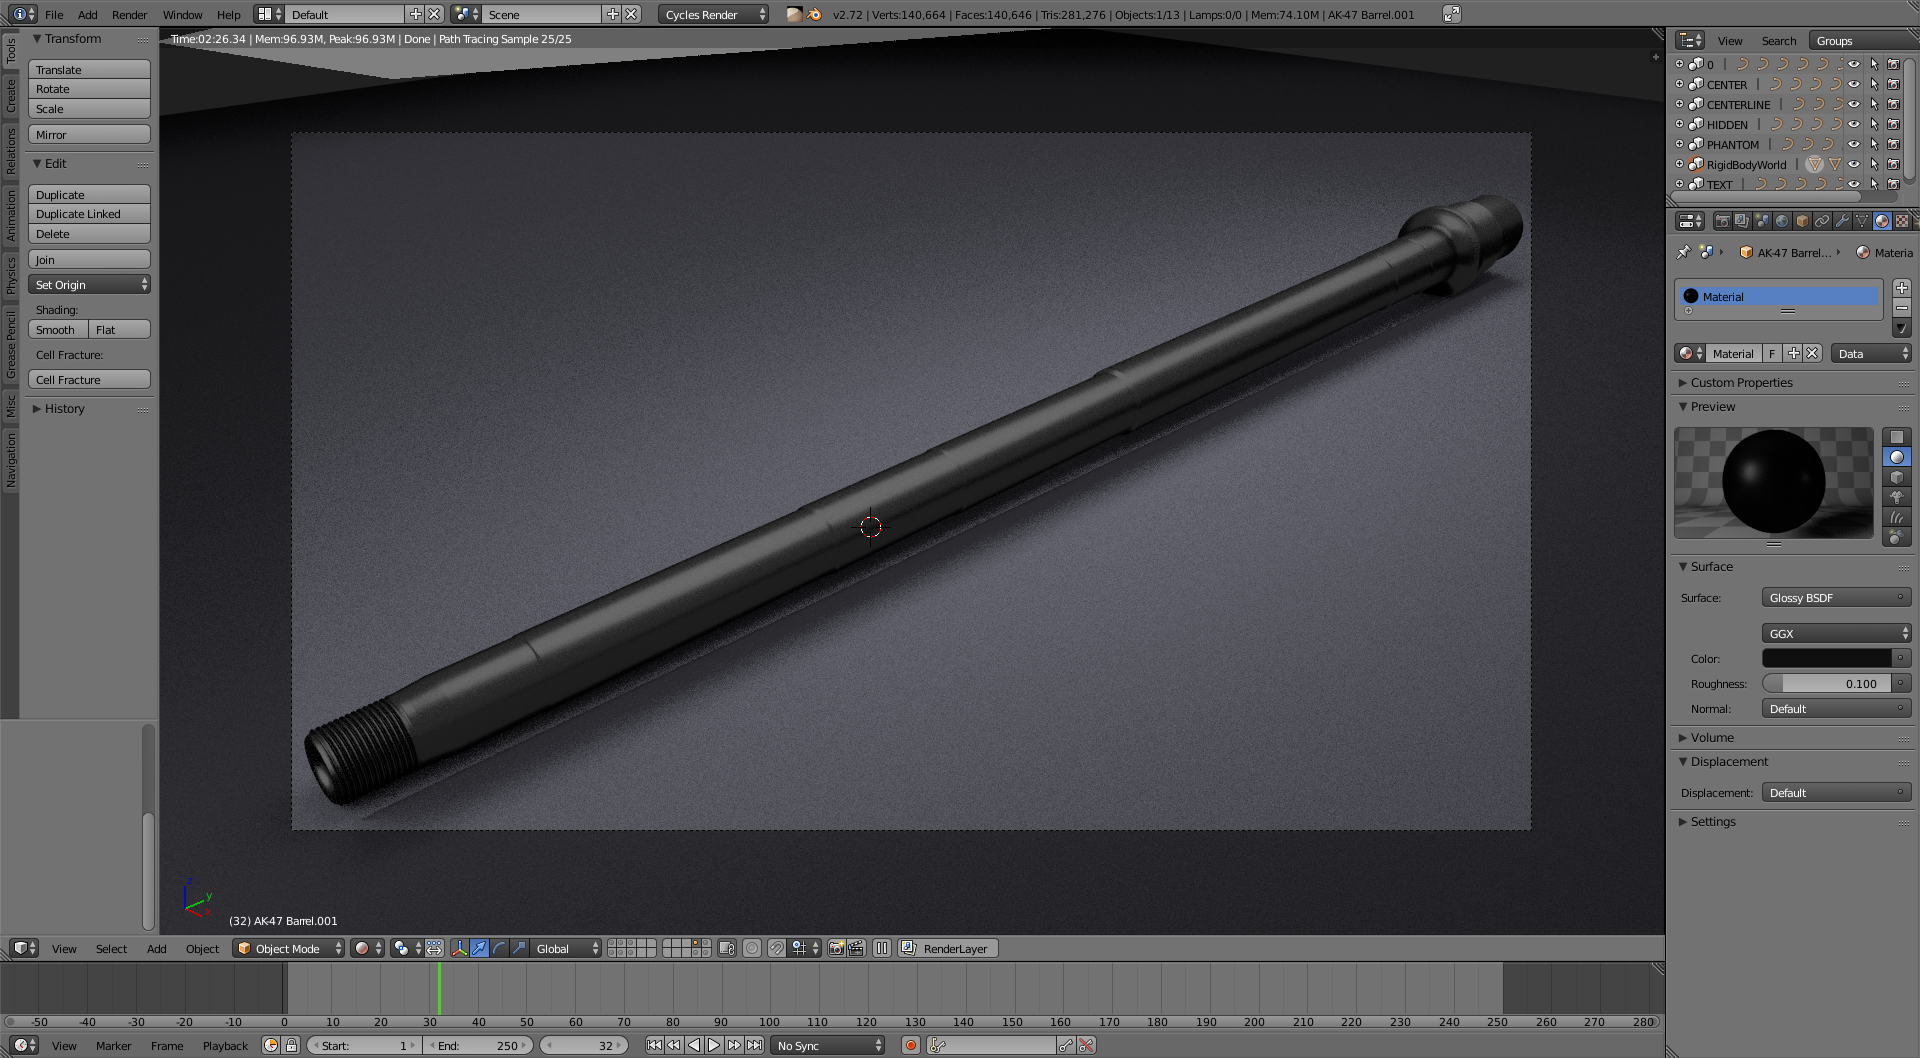Toggle lock time to other windows

291,1045
